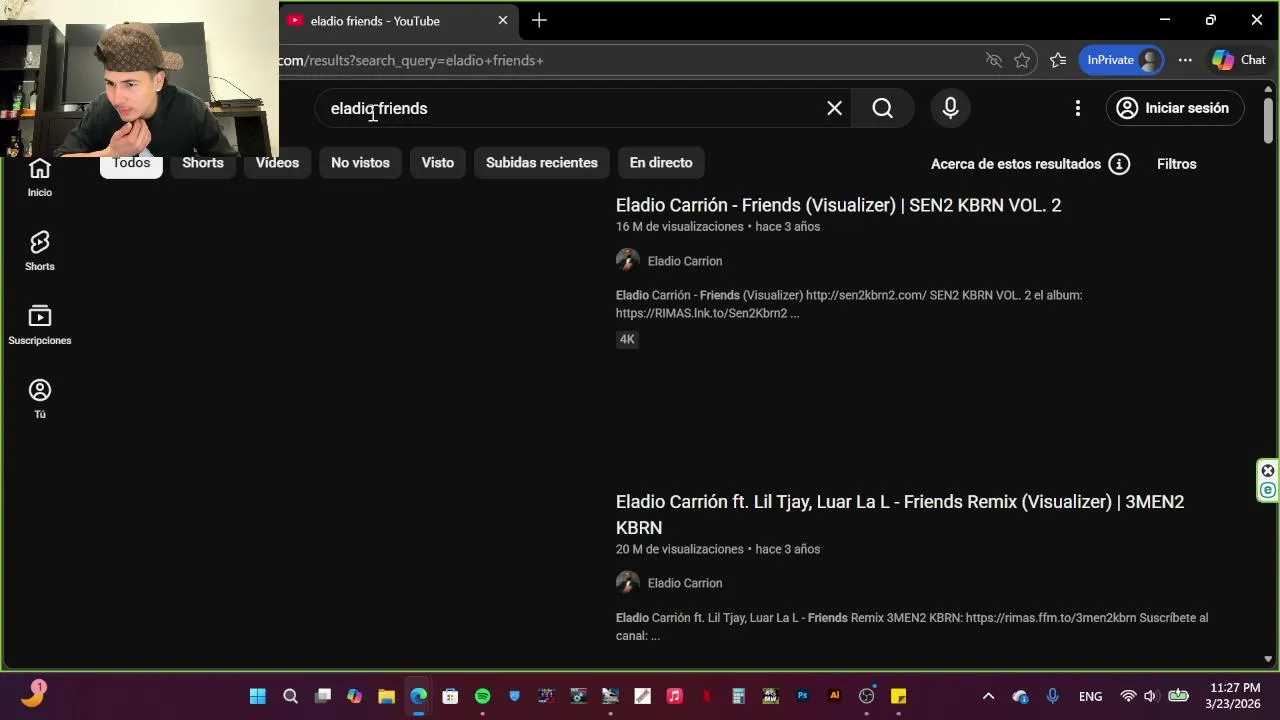
Task: Click the 4K badge on first result
Action: (x=627, y=339)
